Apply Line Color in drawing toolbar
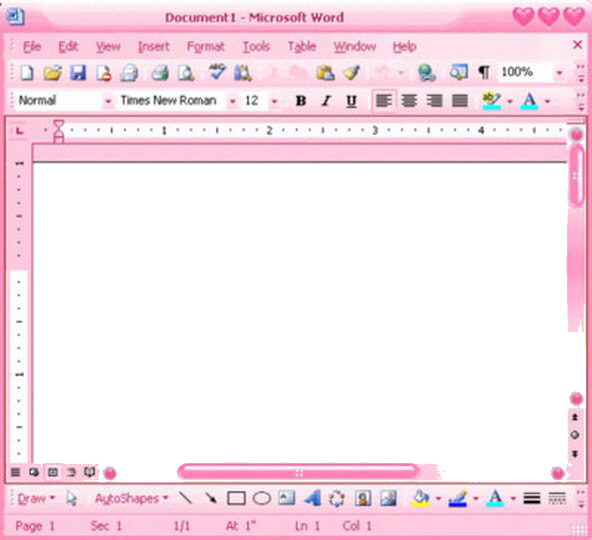 tap(458, 498)
